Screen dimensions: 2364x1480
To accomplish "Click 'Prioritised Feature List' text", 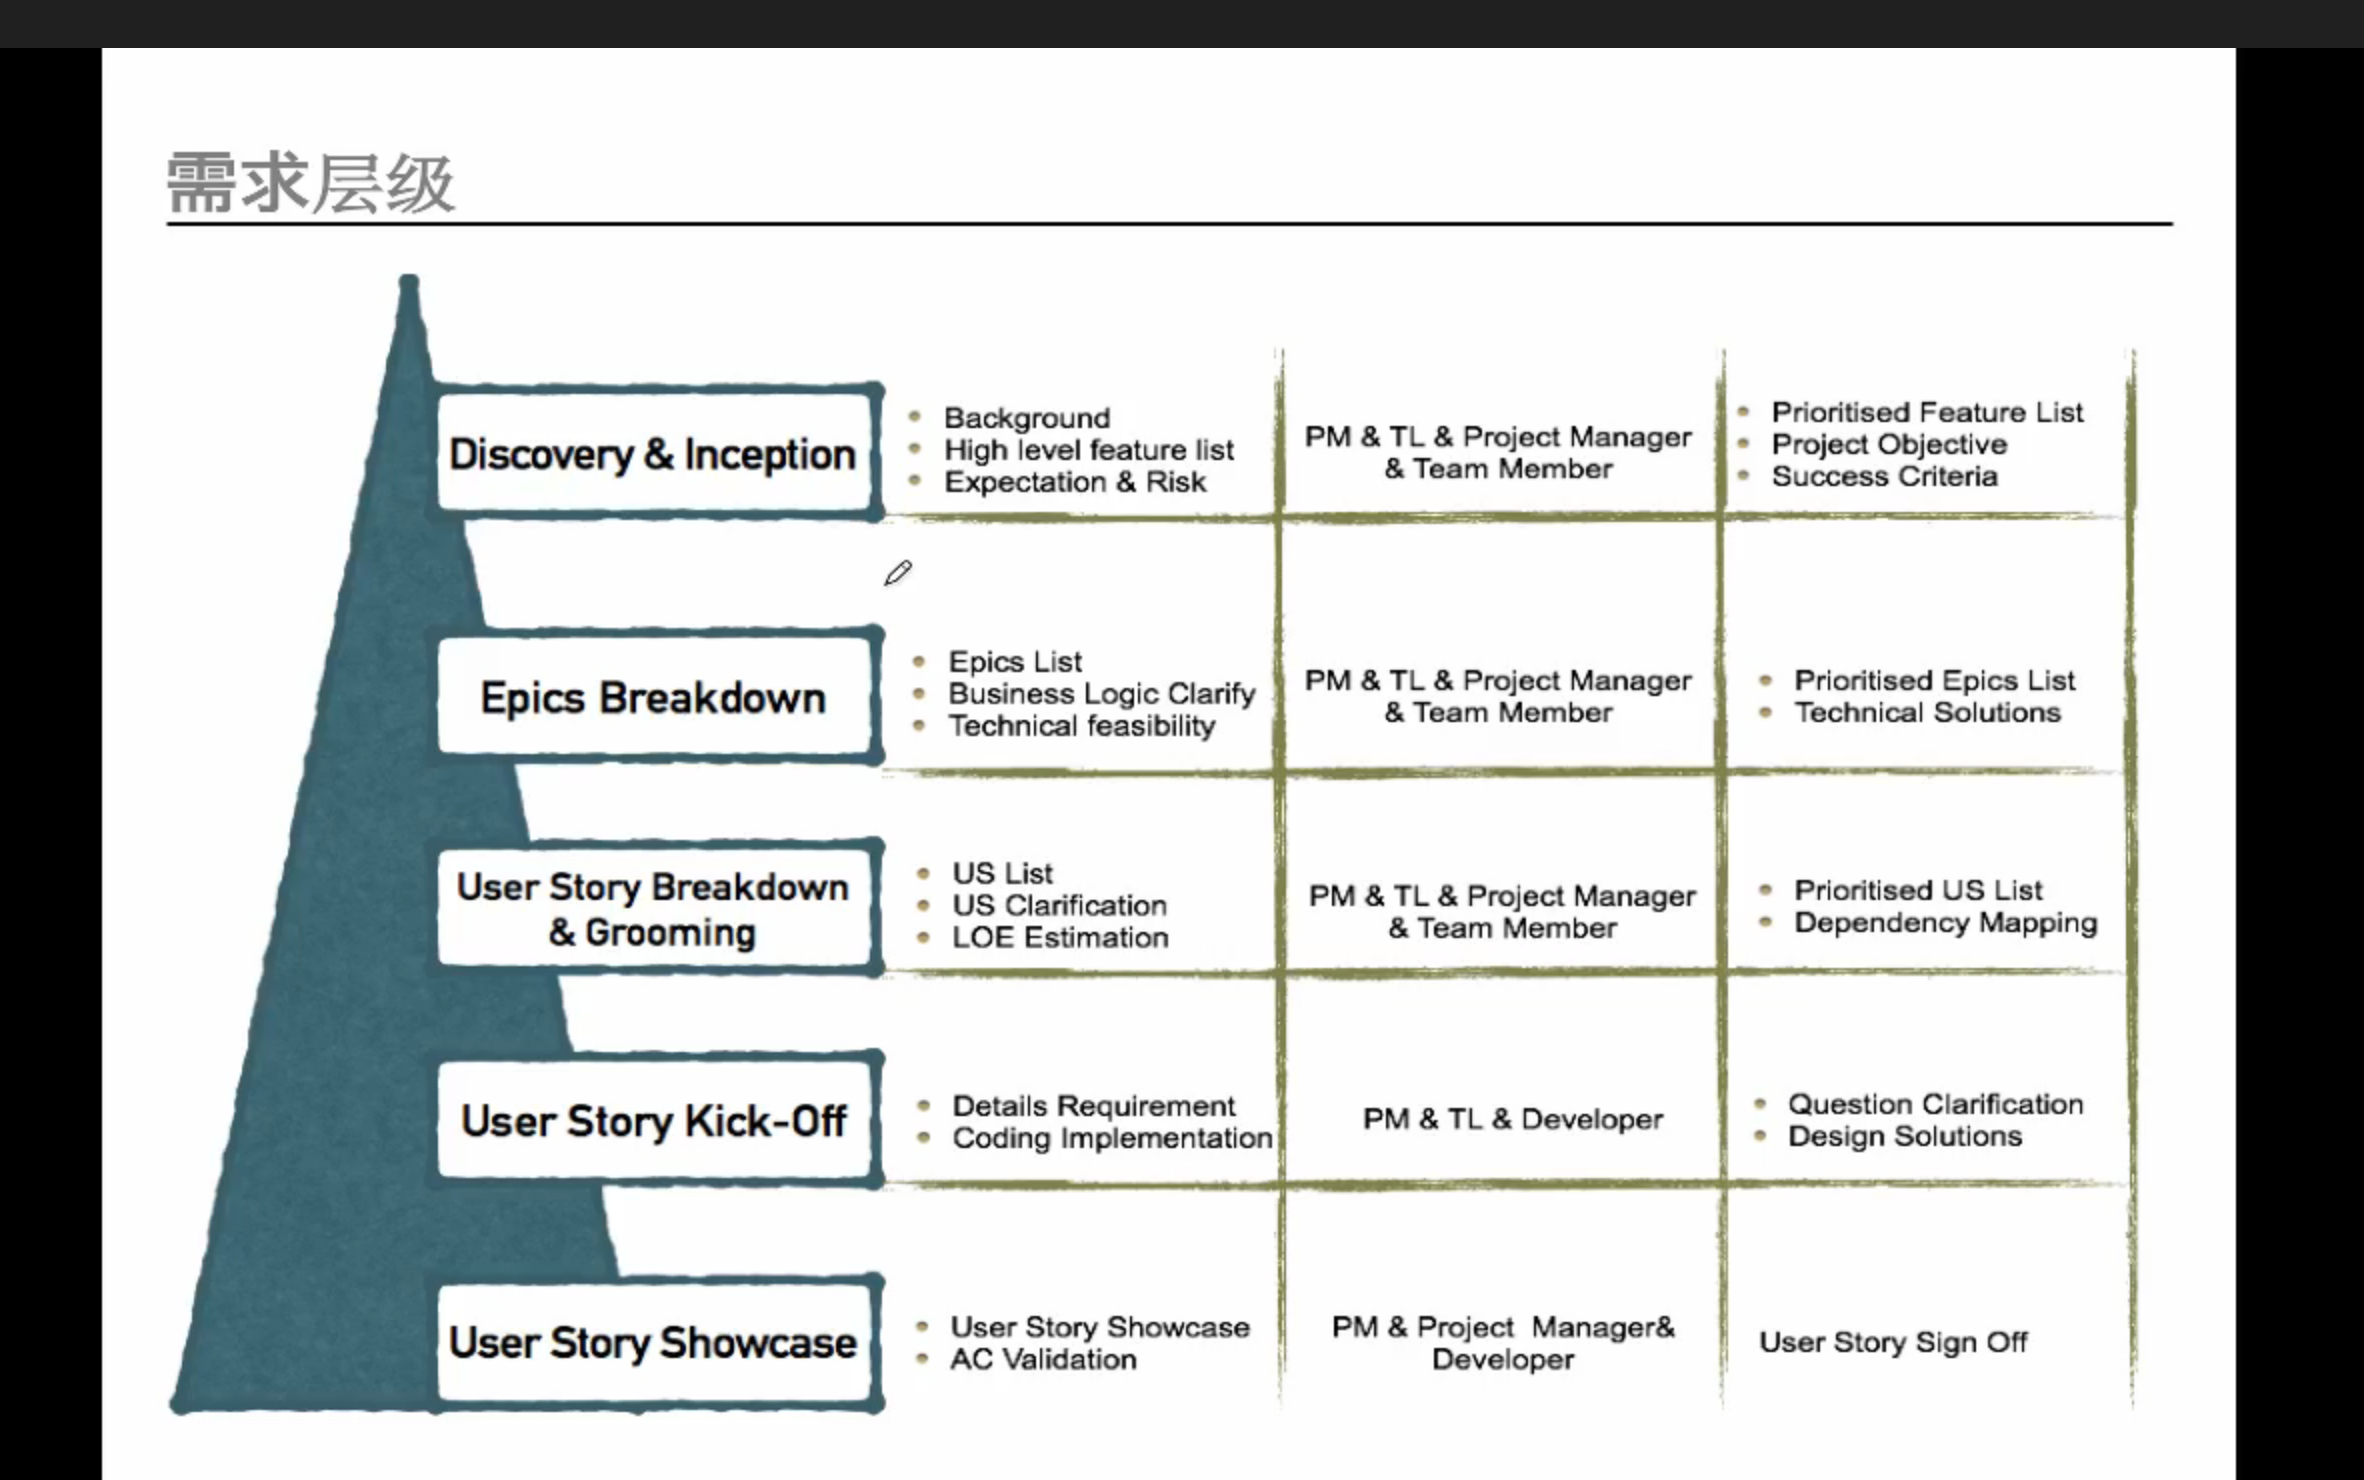I will pyautogui.click(x=1927, y=412).
